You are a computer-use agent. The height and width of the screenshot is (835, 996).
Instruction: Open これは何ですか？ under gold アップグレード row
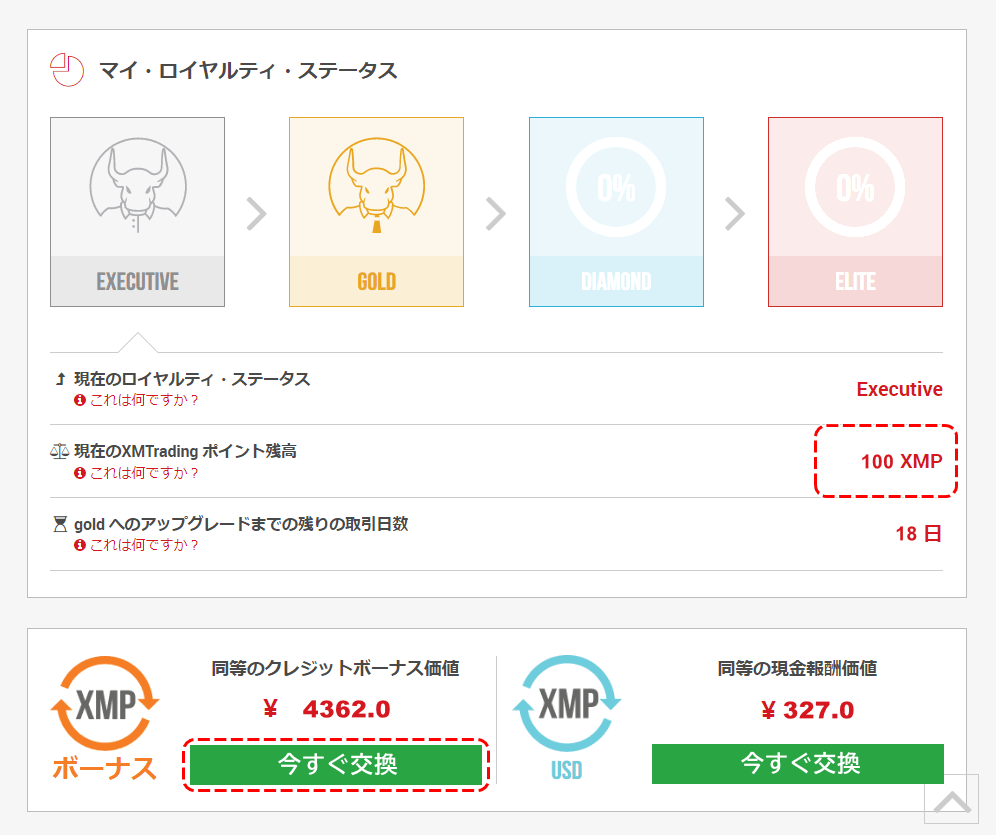click(145, 545)
